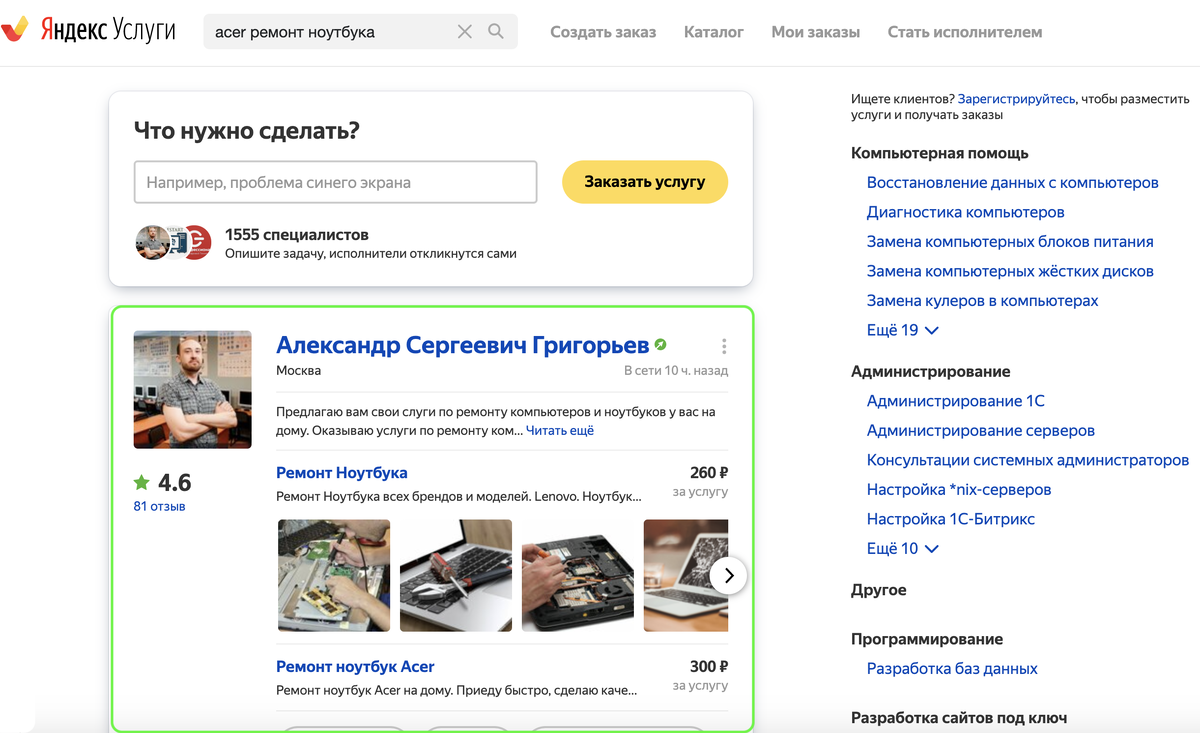Click the Заказать услугу button
The height and width of the screenshot is (733, 1200).
point(645,182)
